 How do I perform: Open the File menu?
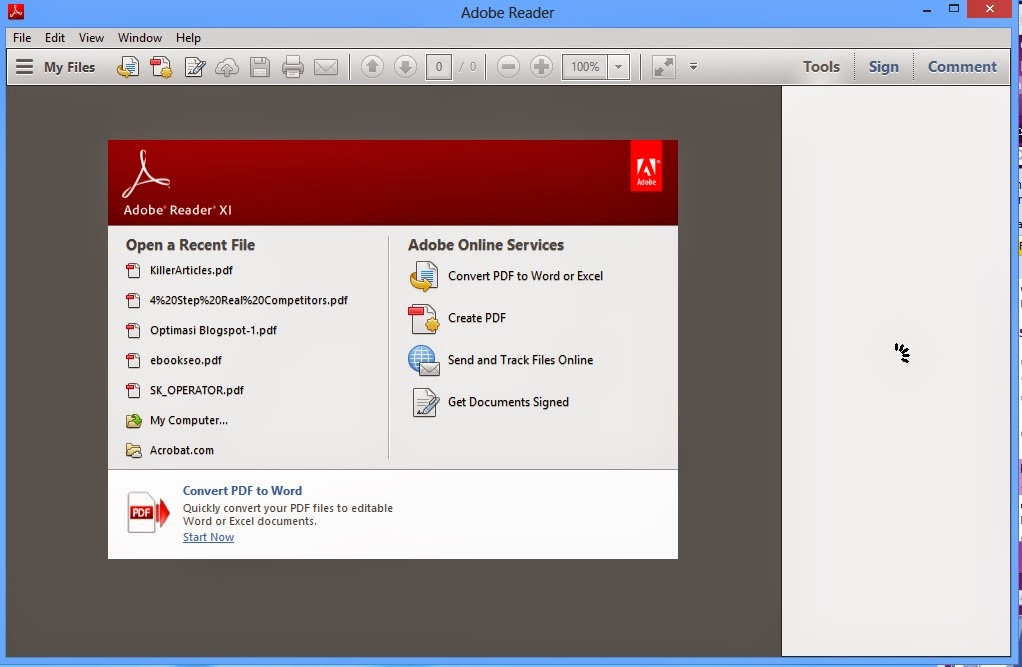point(20,37)
